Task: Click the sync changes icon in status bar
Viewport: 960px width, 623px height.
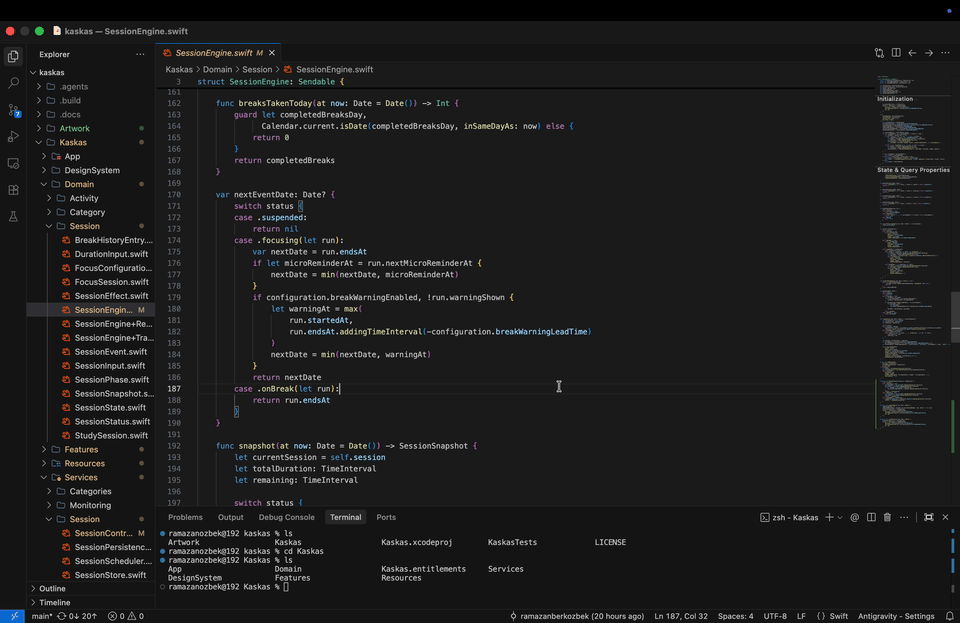Action: pyautogui.click(x=77, y=616)
